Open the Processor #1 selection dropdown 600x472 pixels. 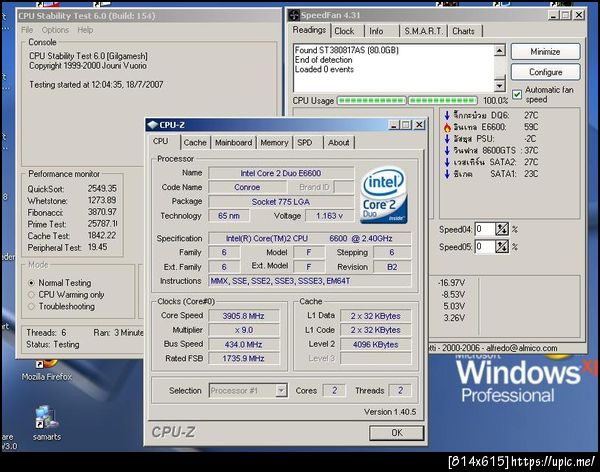click(x=281, y=391)
